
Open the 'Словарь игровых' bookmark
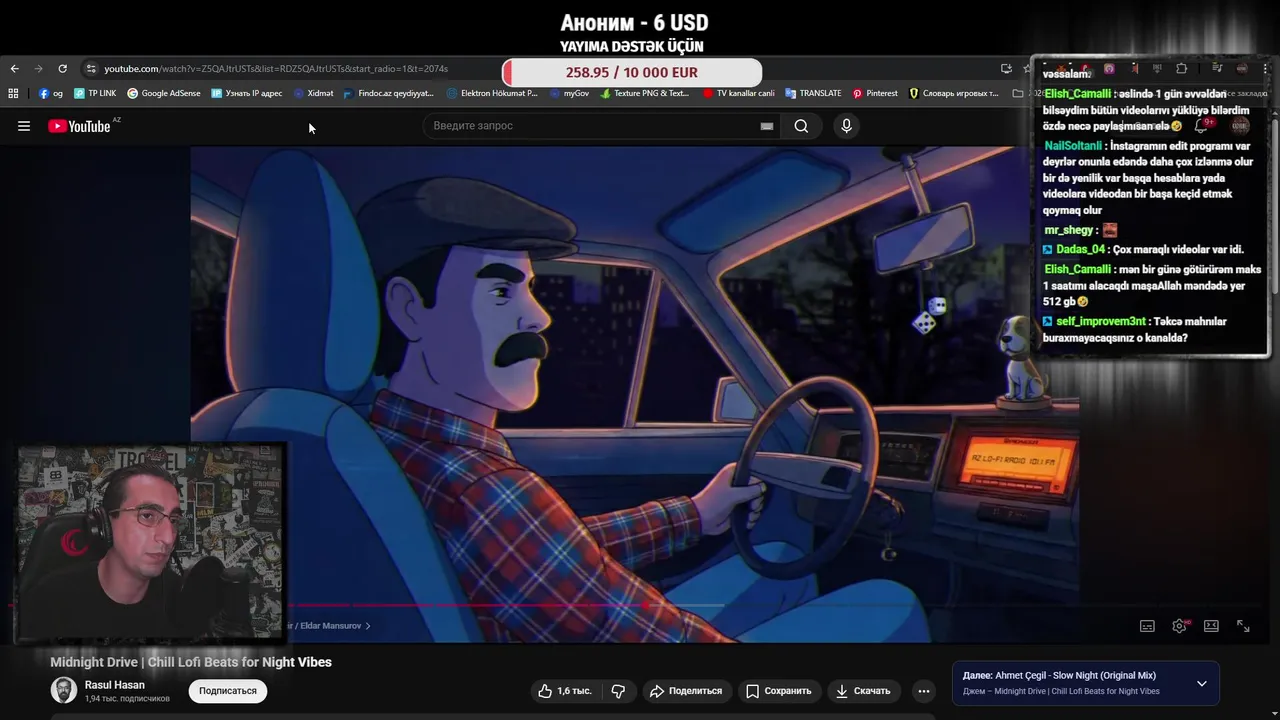pos(954,93)
